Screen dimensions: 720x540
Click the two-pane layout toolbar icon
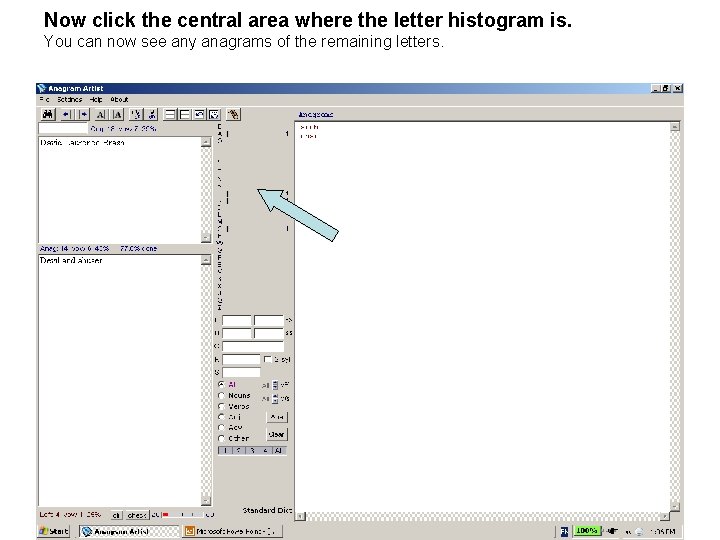pyautogui.click(x=185, y=114)
